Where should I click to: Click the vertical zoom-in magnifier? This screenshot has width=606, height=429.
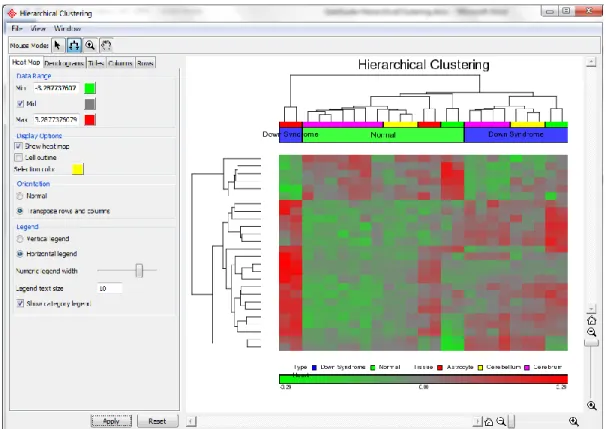coord(591,405)
